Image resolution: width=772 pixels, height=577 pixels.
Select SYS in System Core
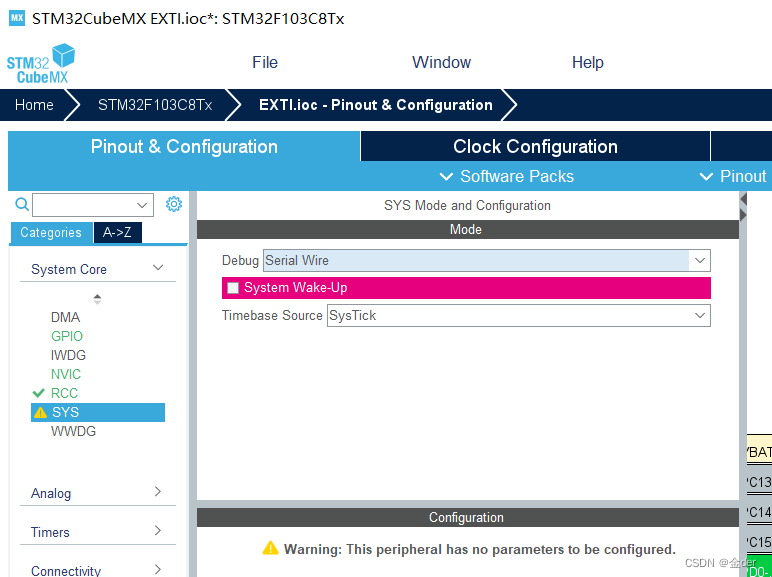click(97, 412)
